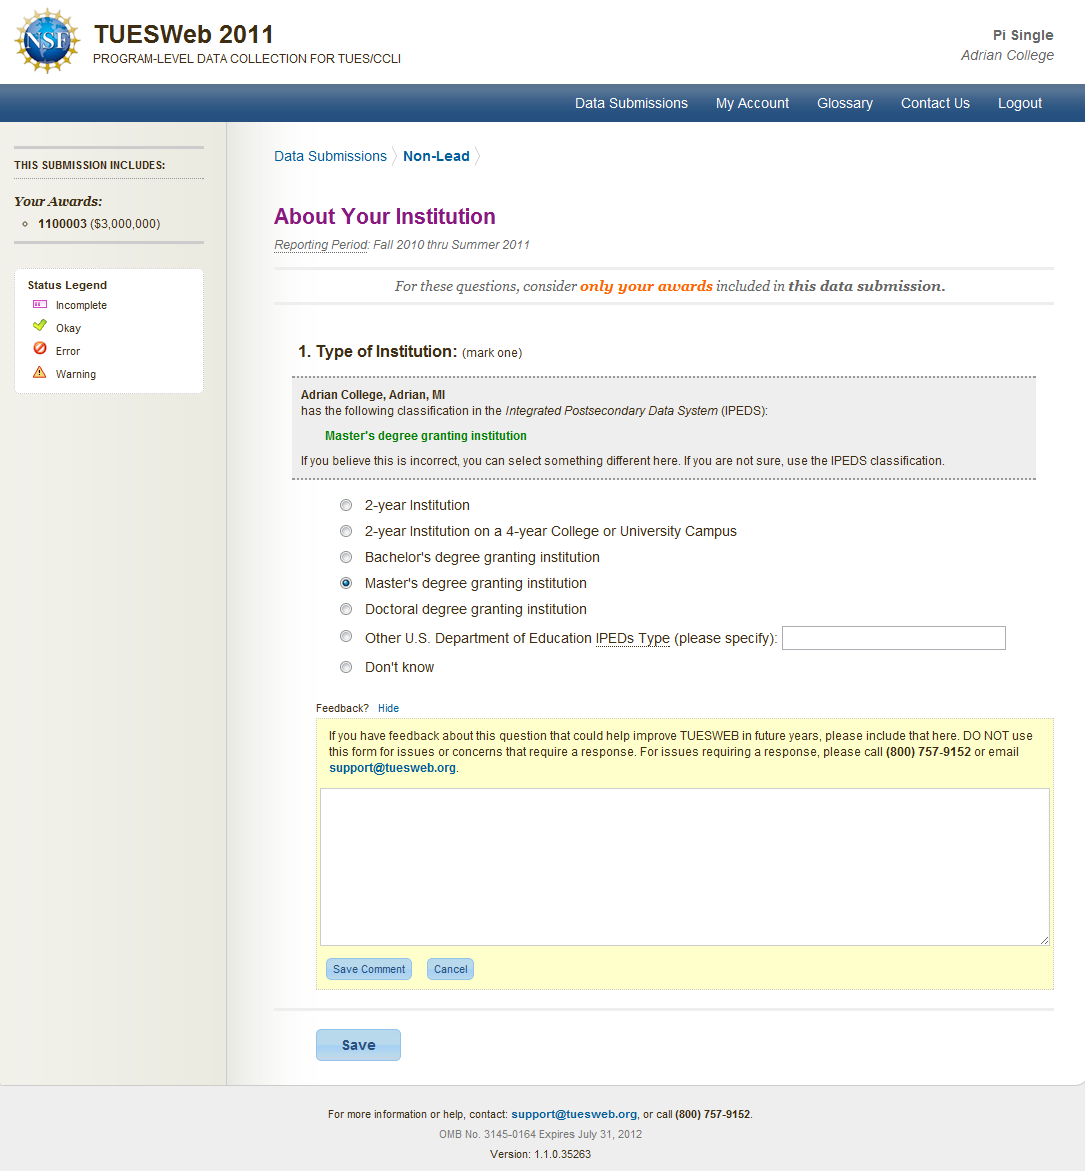1085x1171 pixels.
Task: Click the Reporting Period glossary term
Action: (321, 245)
